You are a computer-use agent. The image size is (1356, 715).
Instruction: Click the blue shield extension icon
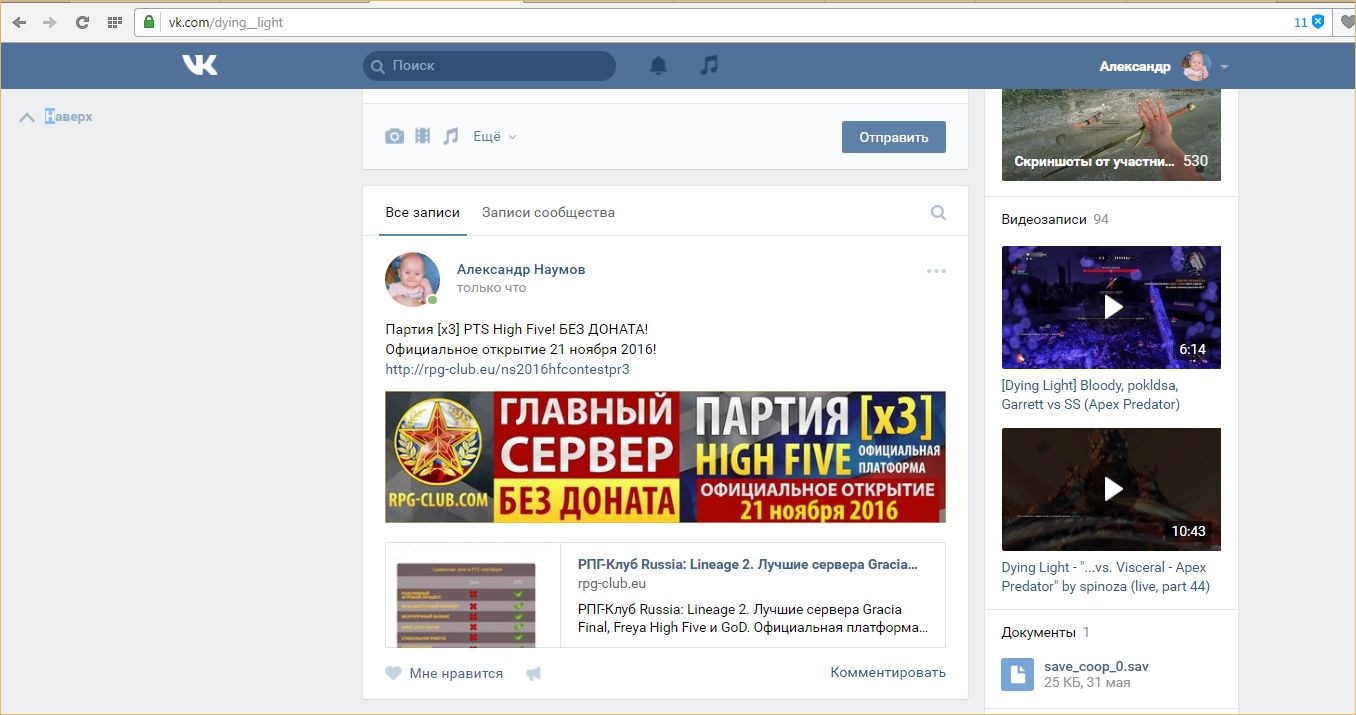tap(1318, 22)
